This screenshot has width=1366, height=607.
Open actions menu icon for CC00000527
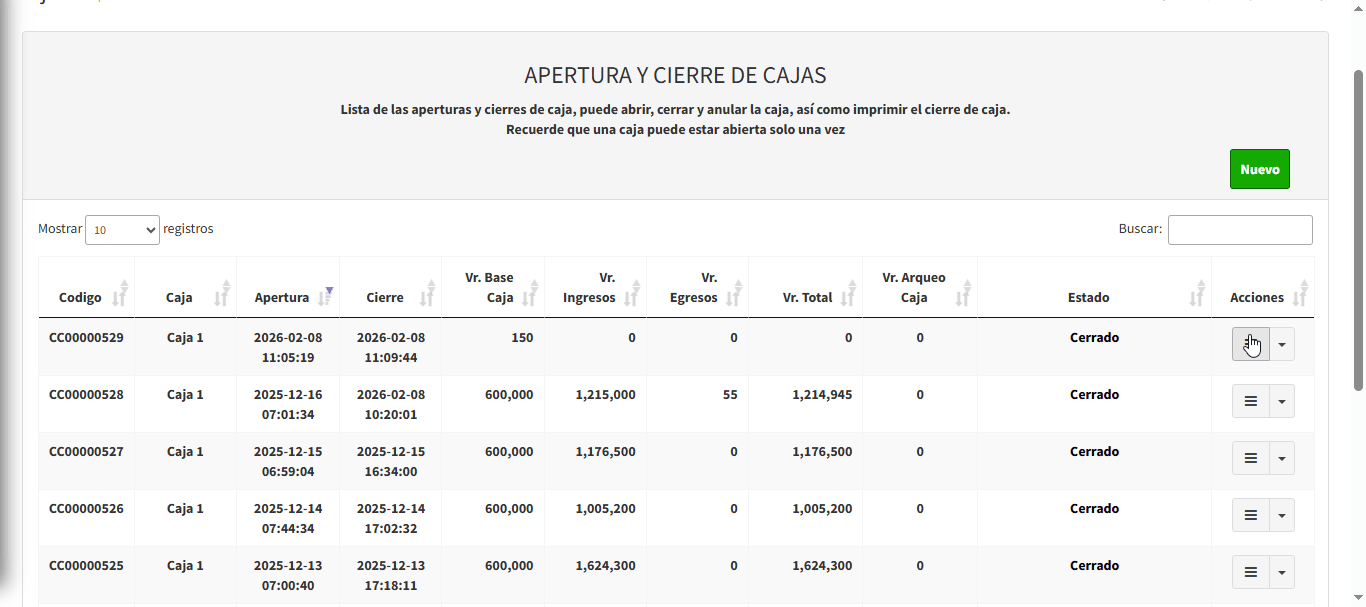[x=1250, y=458]
